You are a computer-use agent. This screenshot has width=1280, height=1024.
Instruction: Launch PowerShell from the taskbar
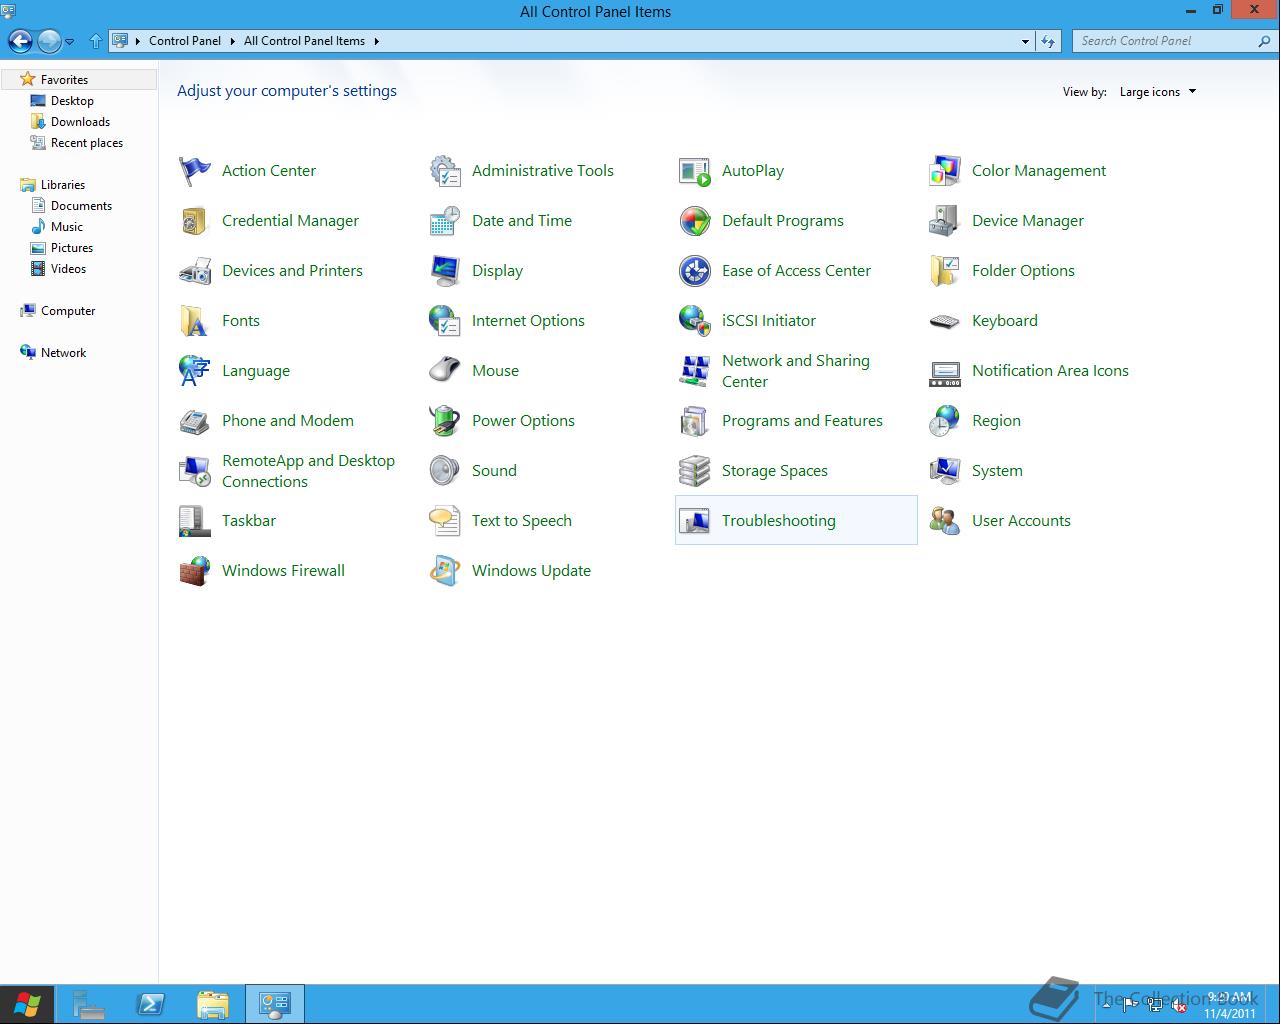pos(151,1004)
